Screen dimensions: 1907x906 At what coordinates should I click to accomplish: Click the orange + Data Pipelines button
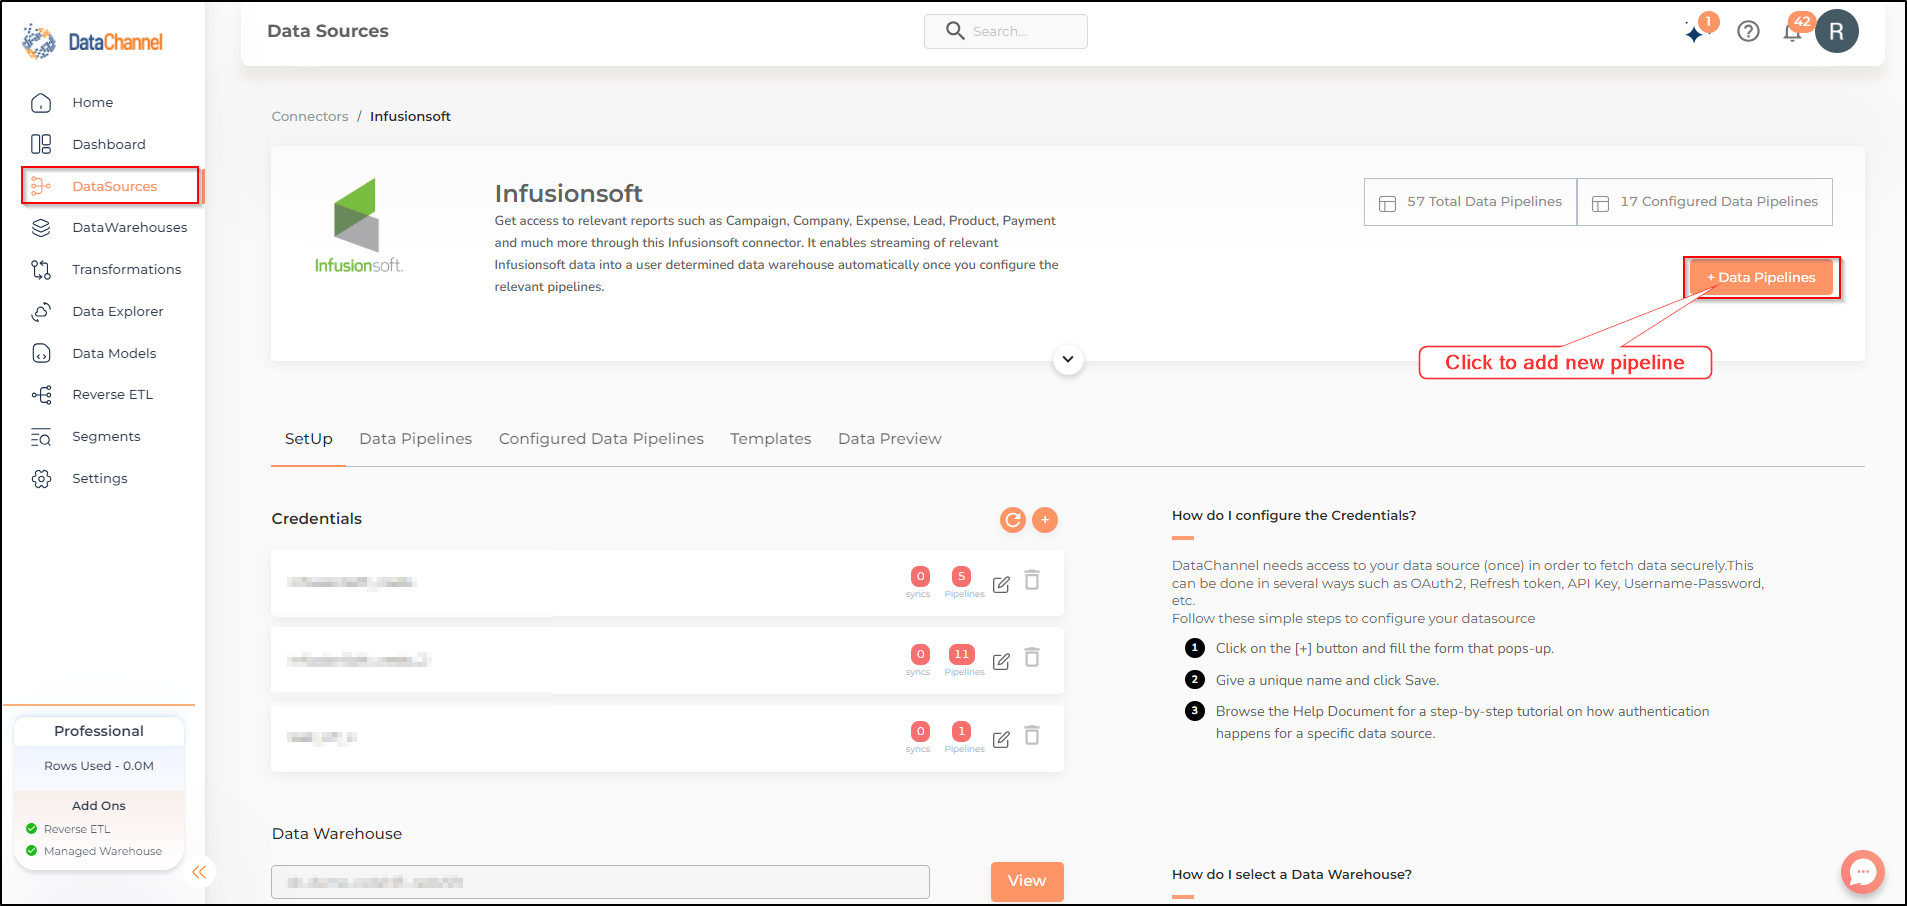click(x=1762, y=278)
